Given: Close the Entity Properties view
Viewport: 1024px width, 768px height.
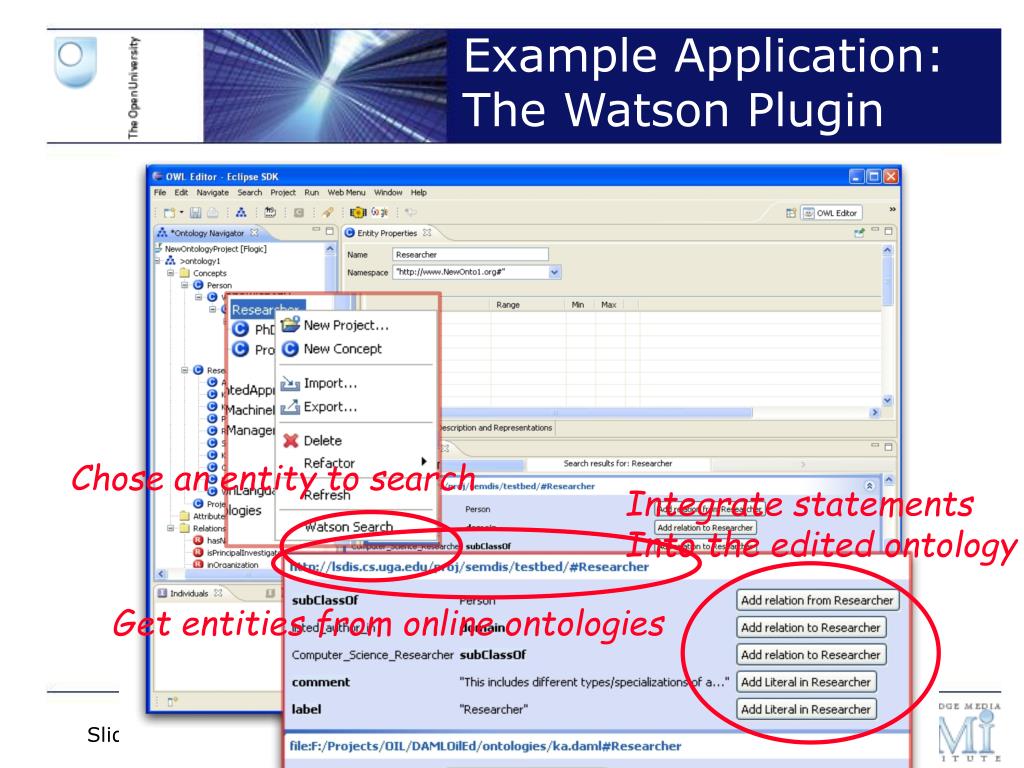Looking at the screenshot, I should [427, 232].
